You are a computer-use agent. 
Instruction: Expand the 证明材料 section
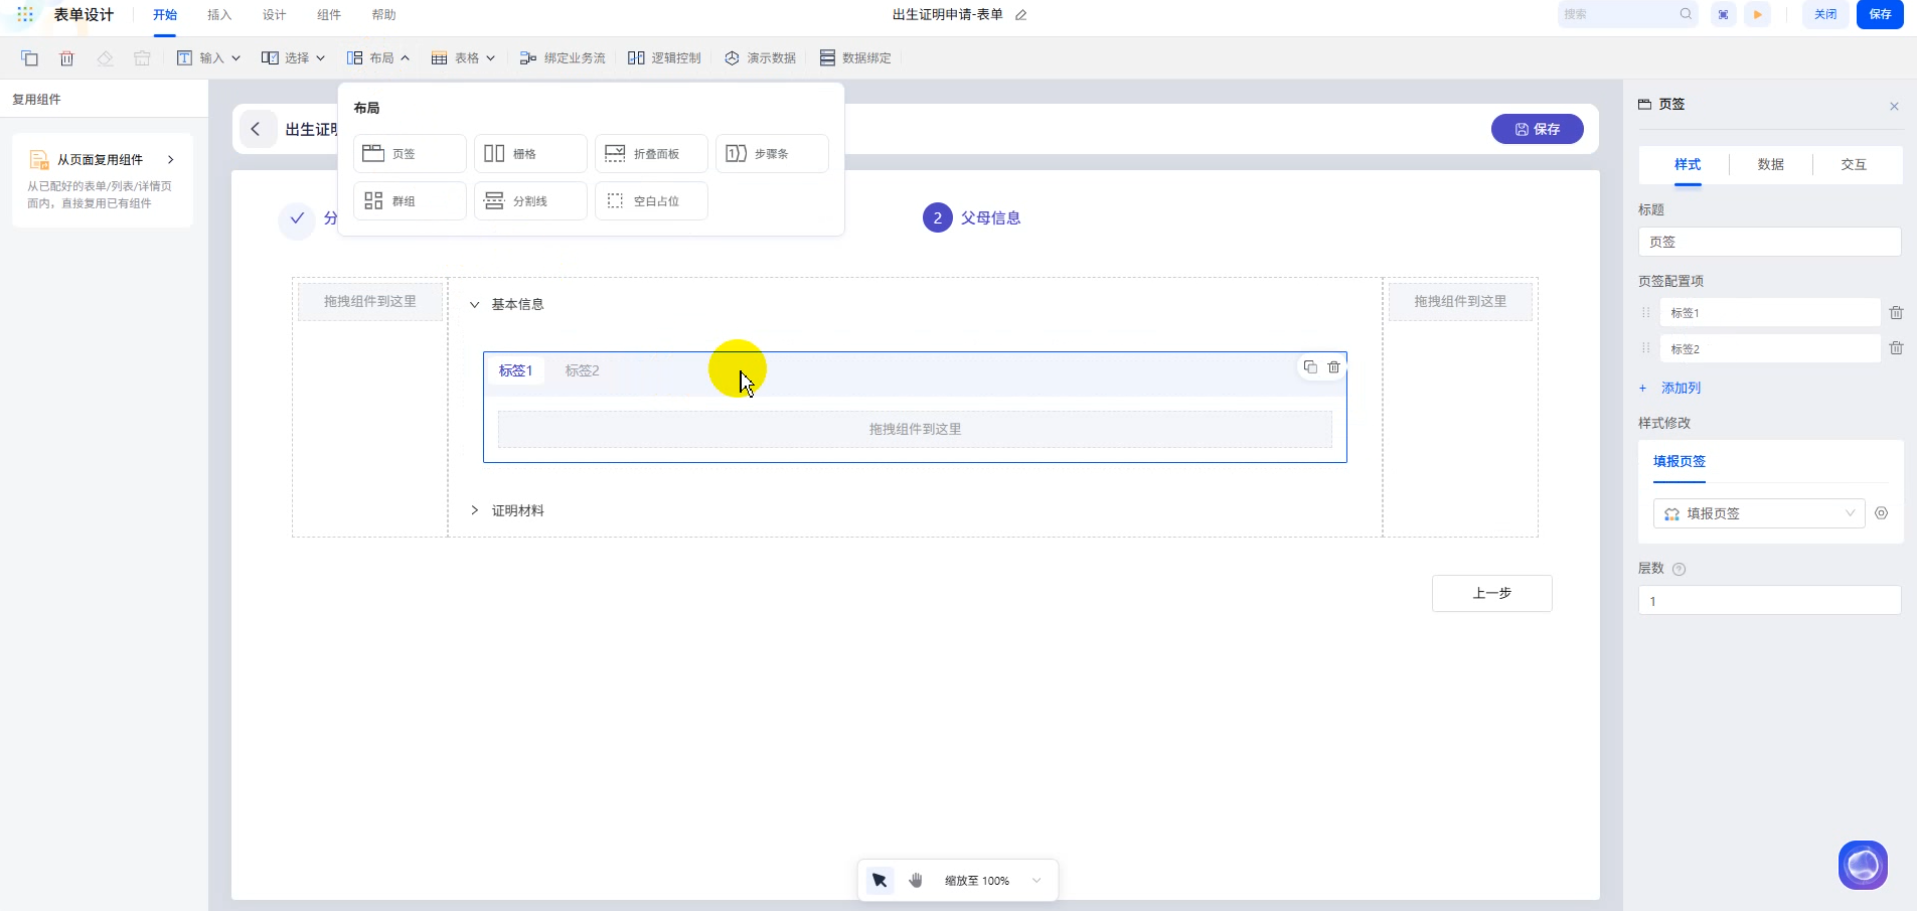[475, 510]
